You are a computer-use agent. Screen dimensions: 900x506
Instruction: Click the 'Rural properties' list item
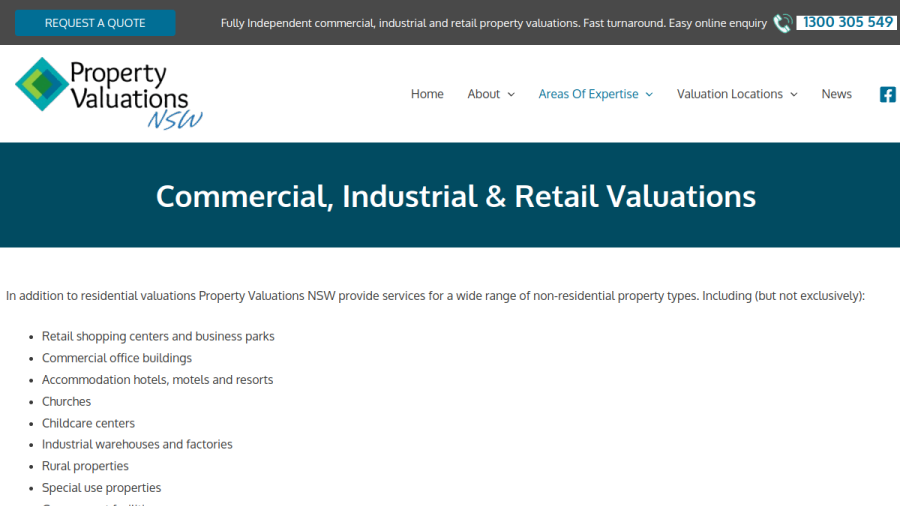pyautogui.click(x=85, y=466)
